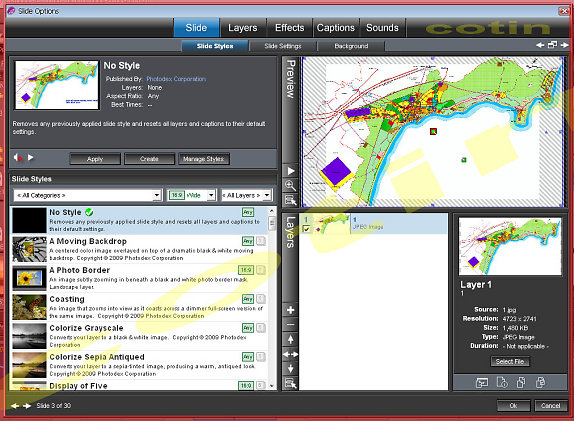
Task: Open the Photodex Corporation link
Action: click(176, 79)
